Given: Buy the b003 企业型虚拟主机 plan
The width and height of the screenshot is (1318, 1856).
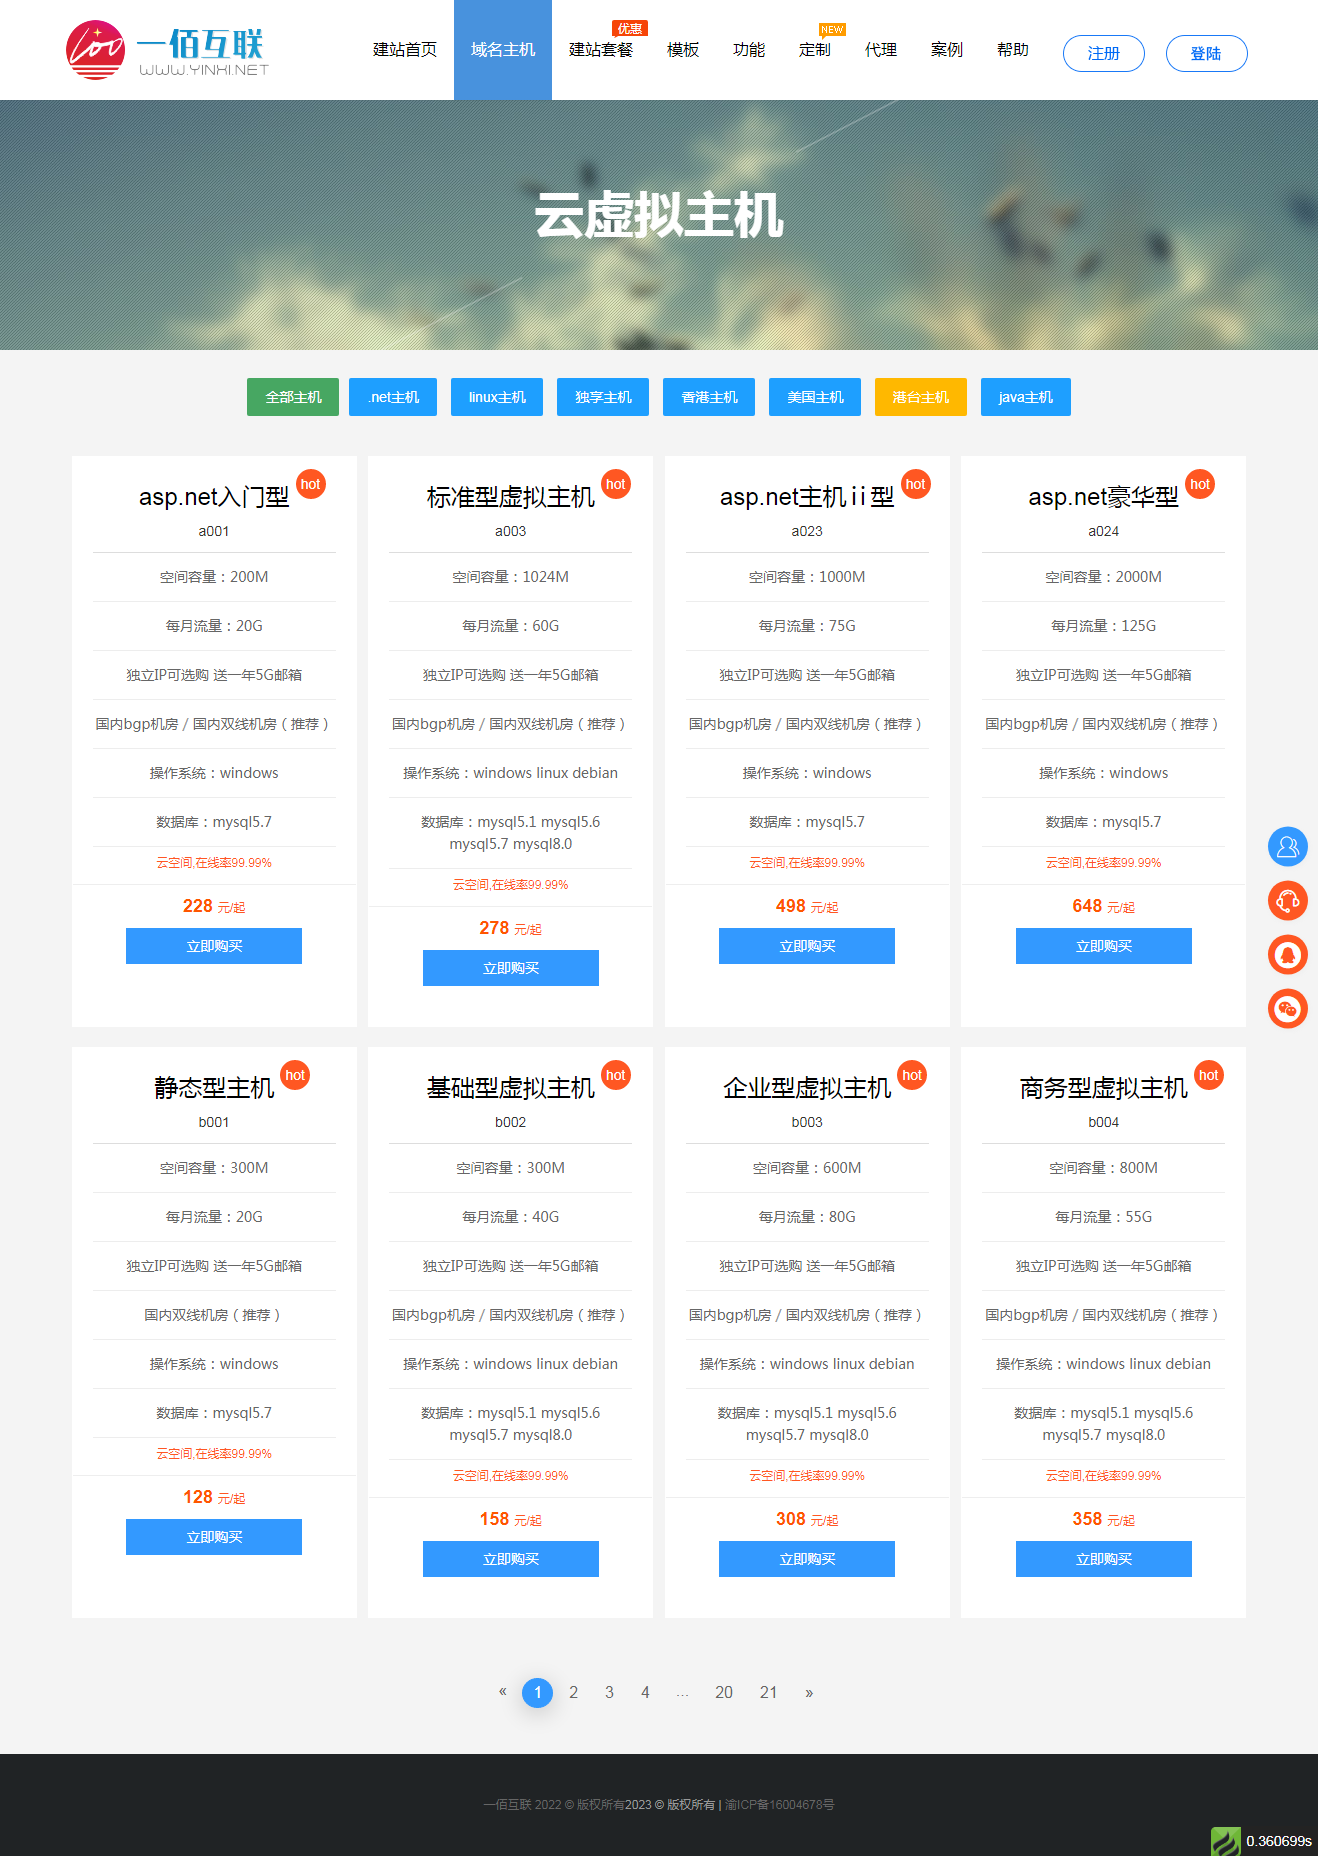Looking at the screenshot, I should click(x=807, y=1559).
